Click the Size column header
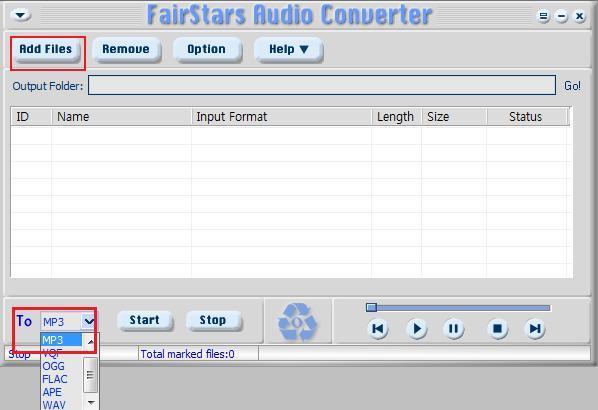This screenshot has width=598, height=410. 454,117
